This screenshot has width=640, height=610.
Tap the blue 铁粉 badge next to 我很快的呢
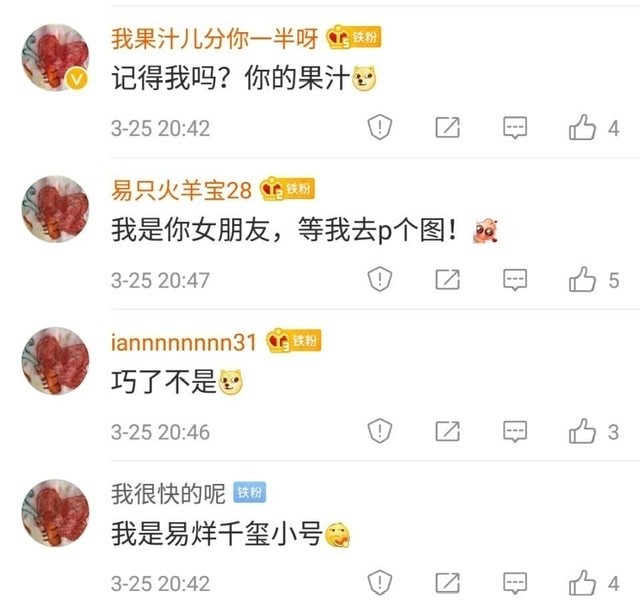249,492
